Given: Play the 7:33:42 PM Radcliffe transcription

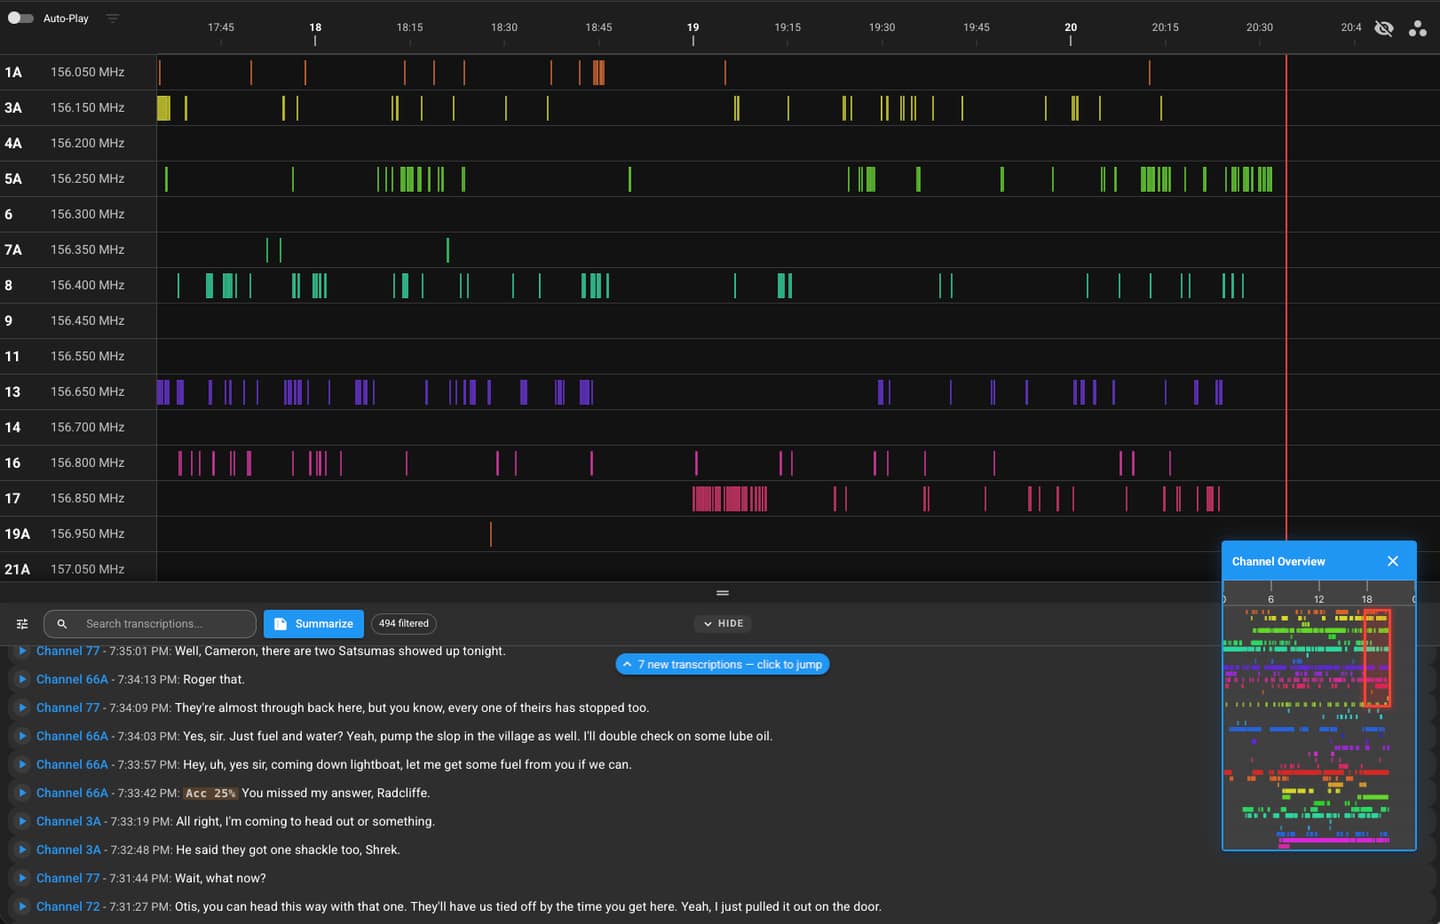Looking at the screenshot, I should (x=22, y=793).
